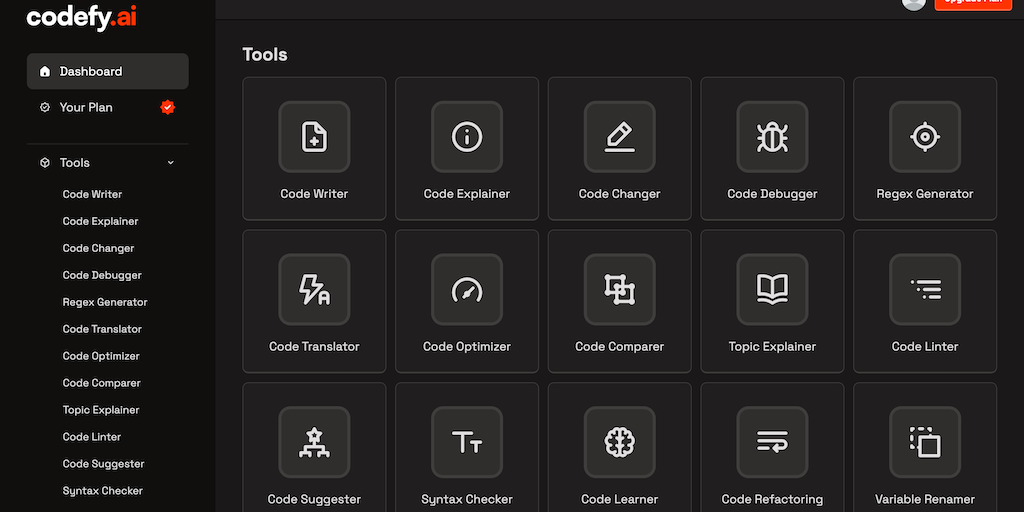Open Syntax Checker from sidebar list
This screenshot has height=512, width=1024.
[103, 491]
